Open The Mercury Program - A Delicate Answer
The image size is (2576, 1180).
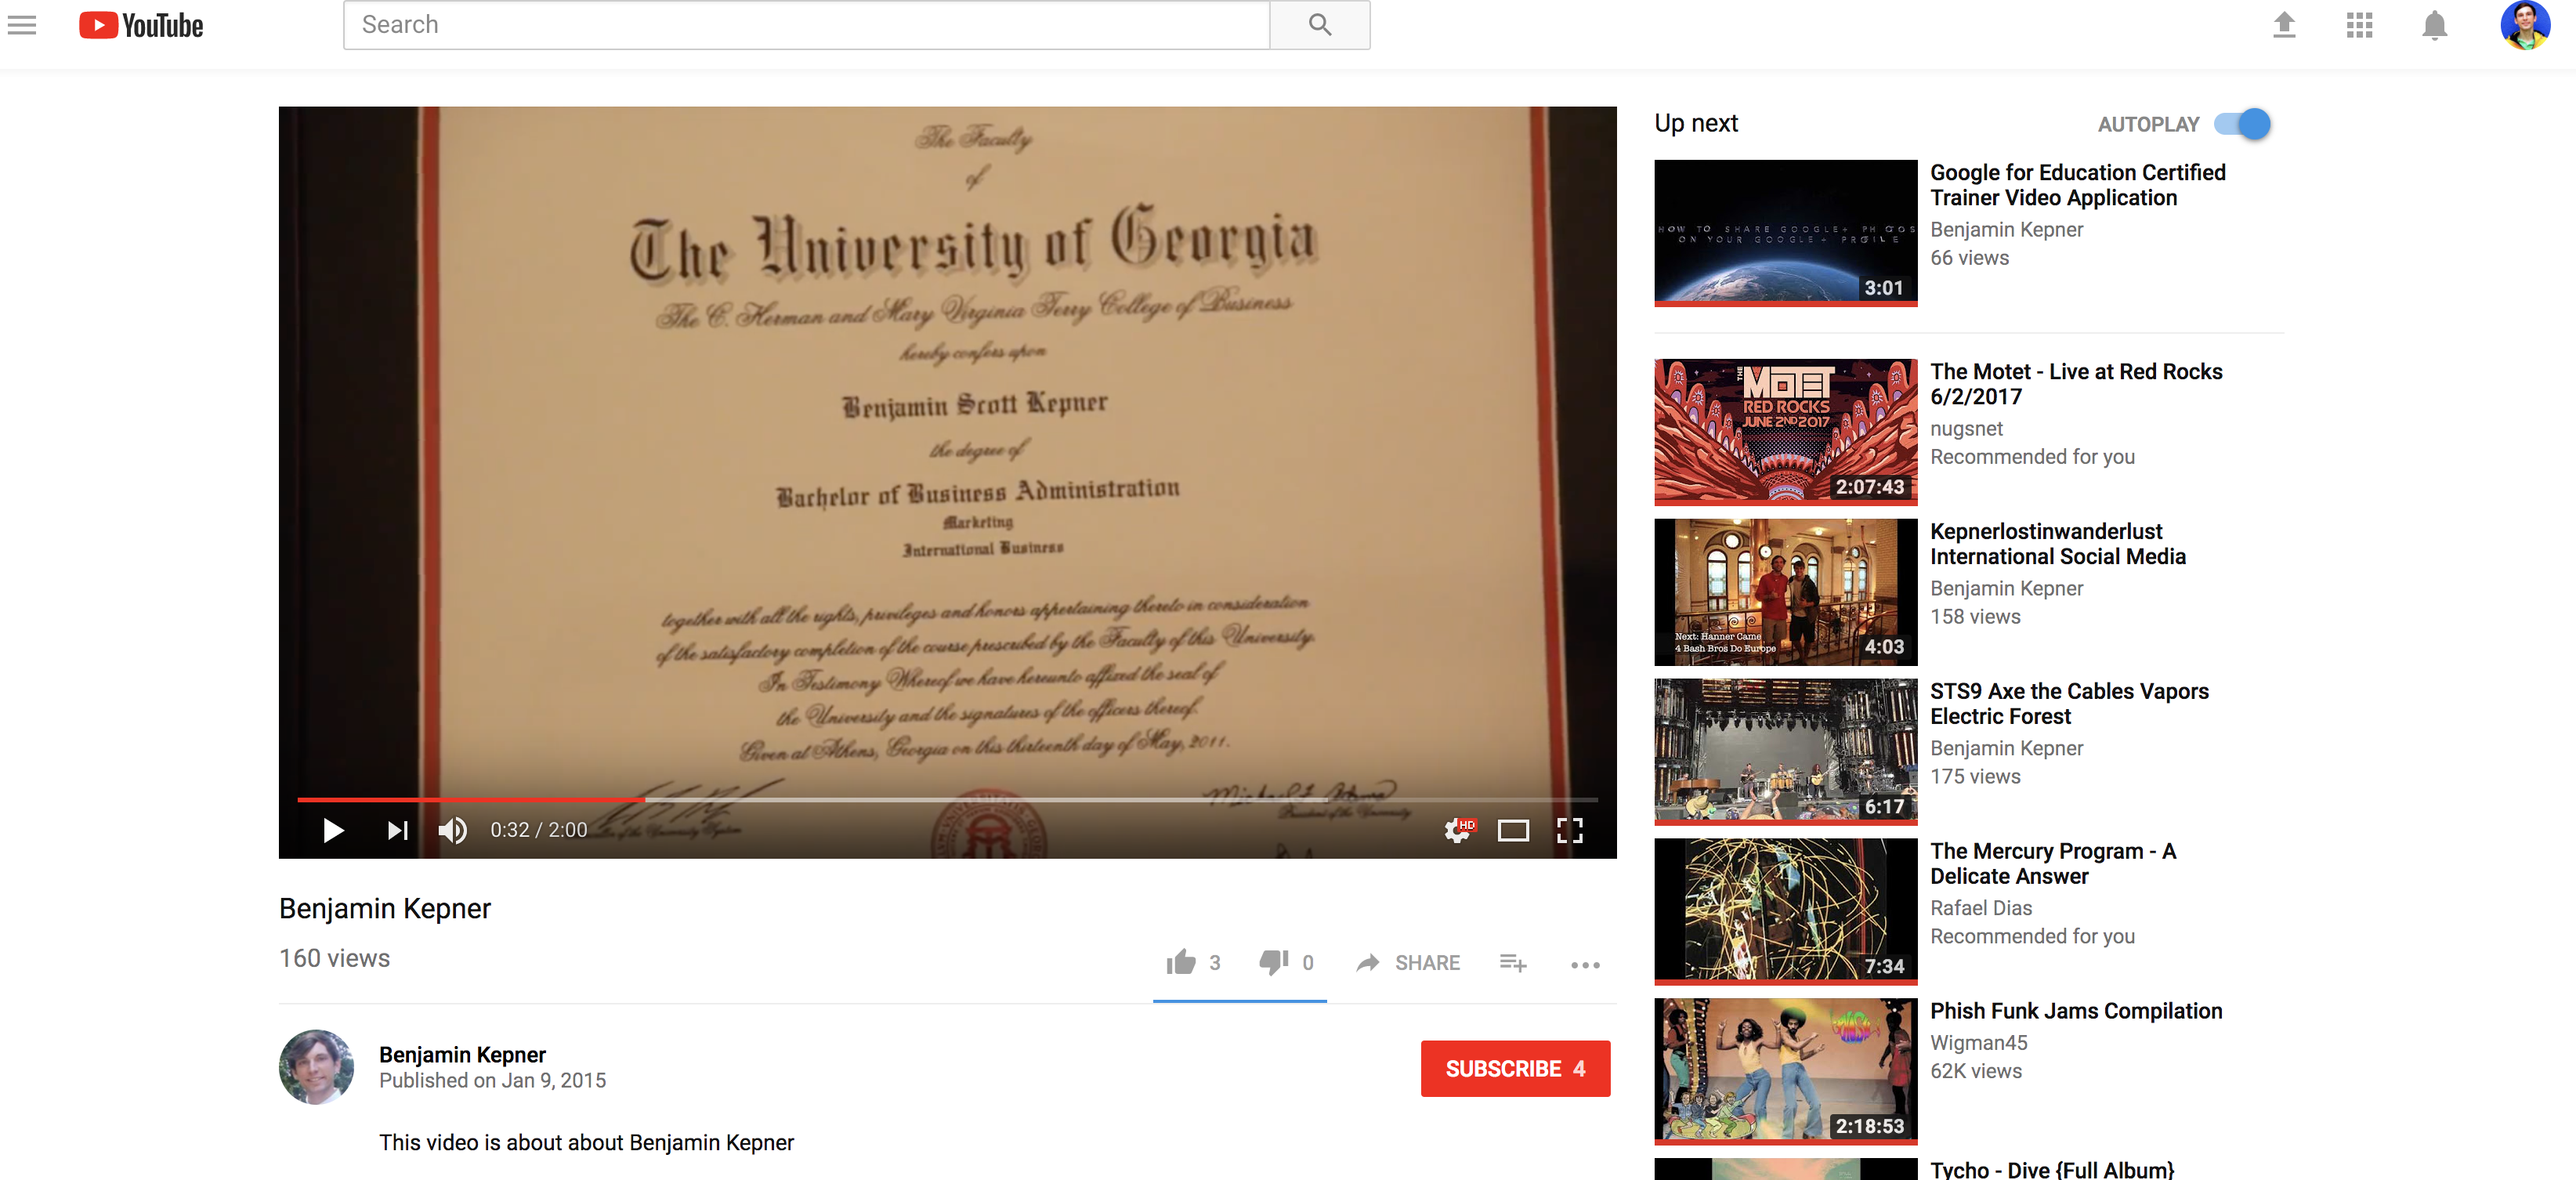click(2052, 863)
